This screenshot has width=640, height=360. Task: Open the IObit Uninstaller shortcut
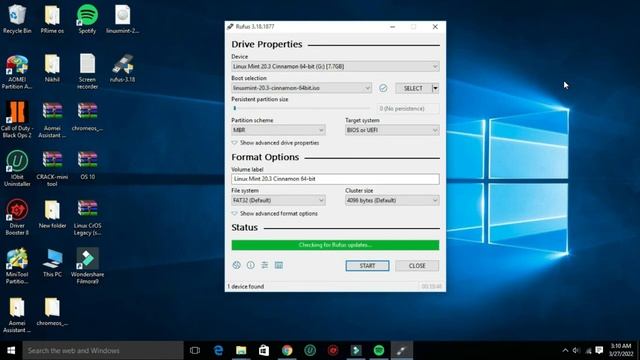point(17,169)
